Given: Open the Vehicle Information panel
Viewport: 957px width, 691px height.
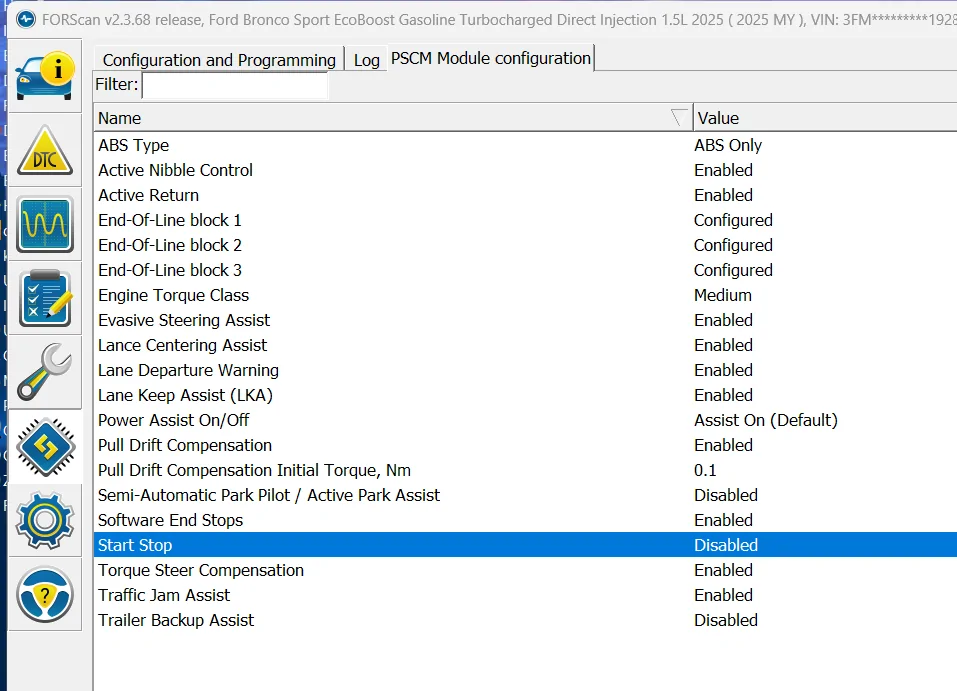Looking at the screenshot, I should click(x=46, y=75).
